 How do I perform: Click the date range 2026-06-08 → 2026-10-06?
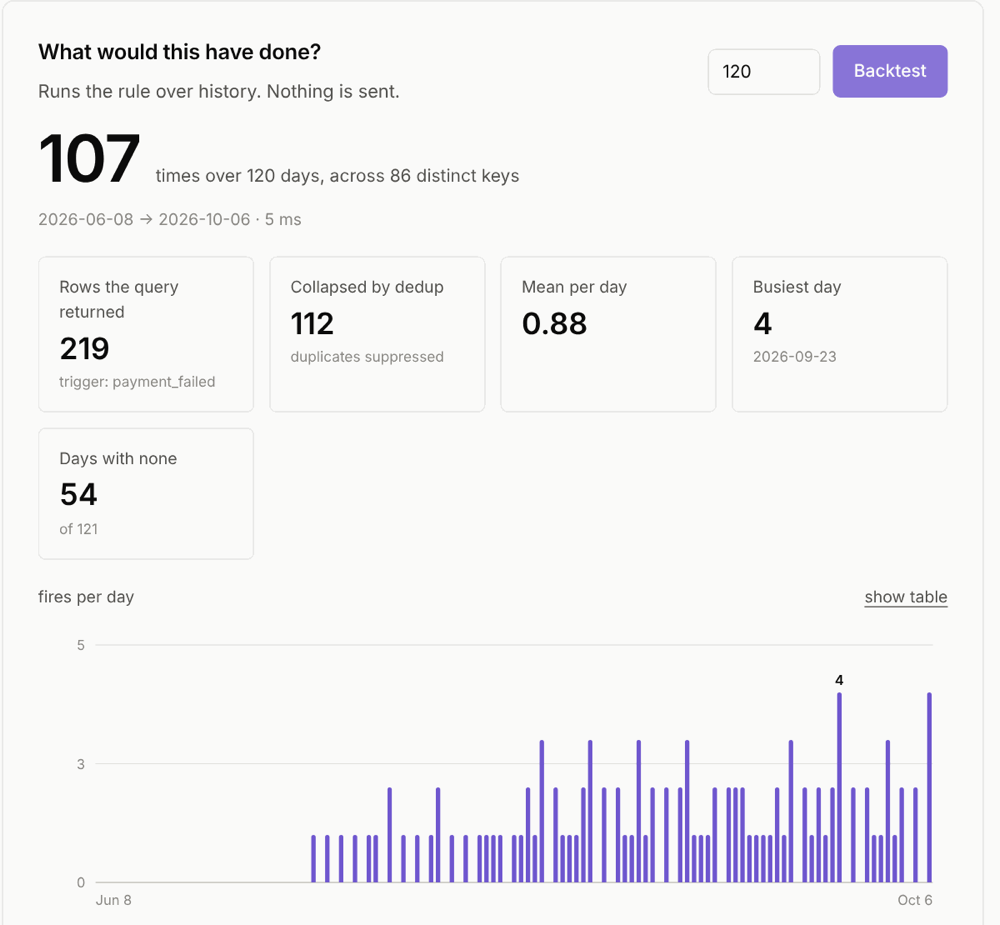click(144, 219)
